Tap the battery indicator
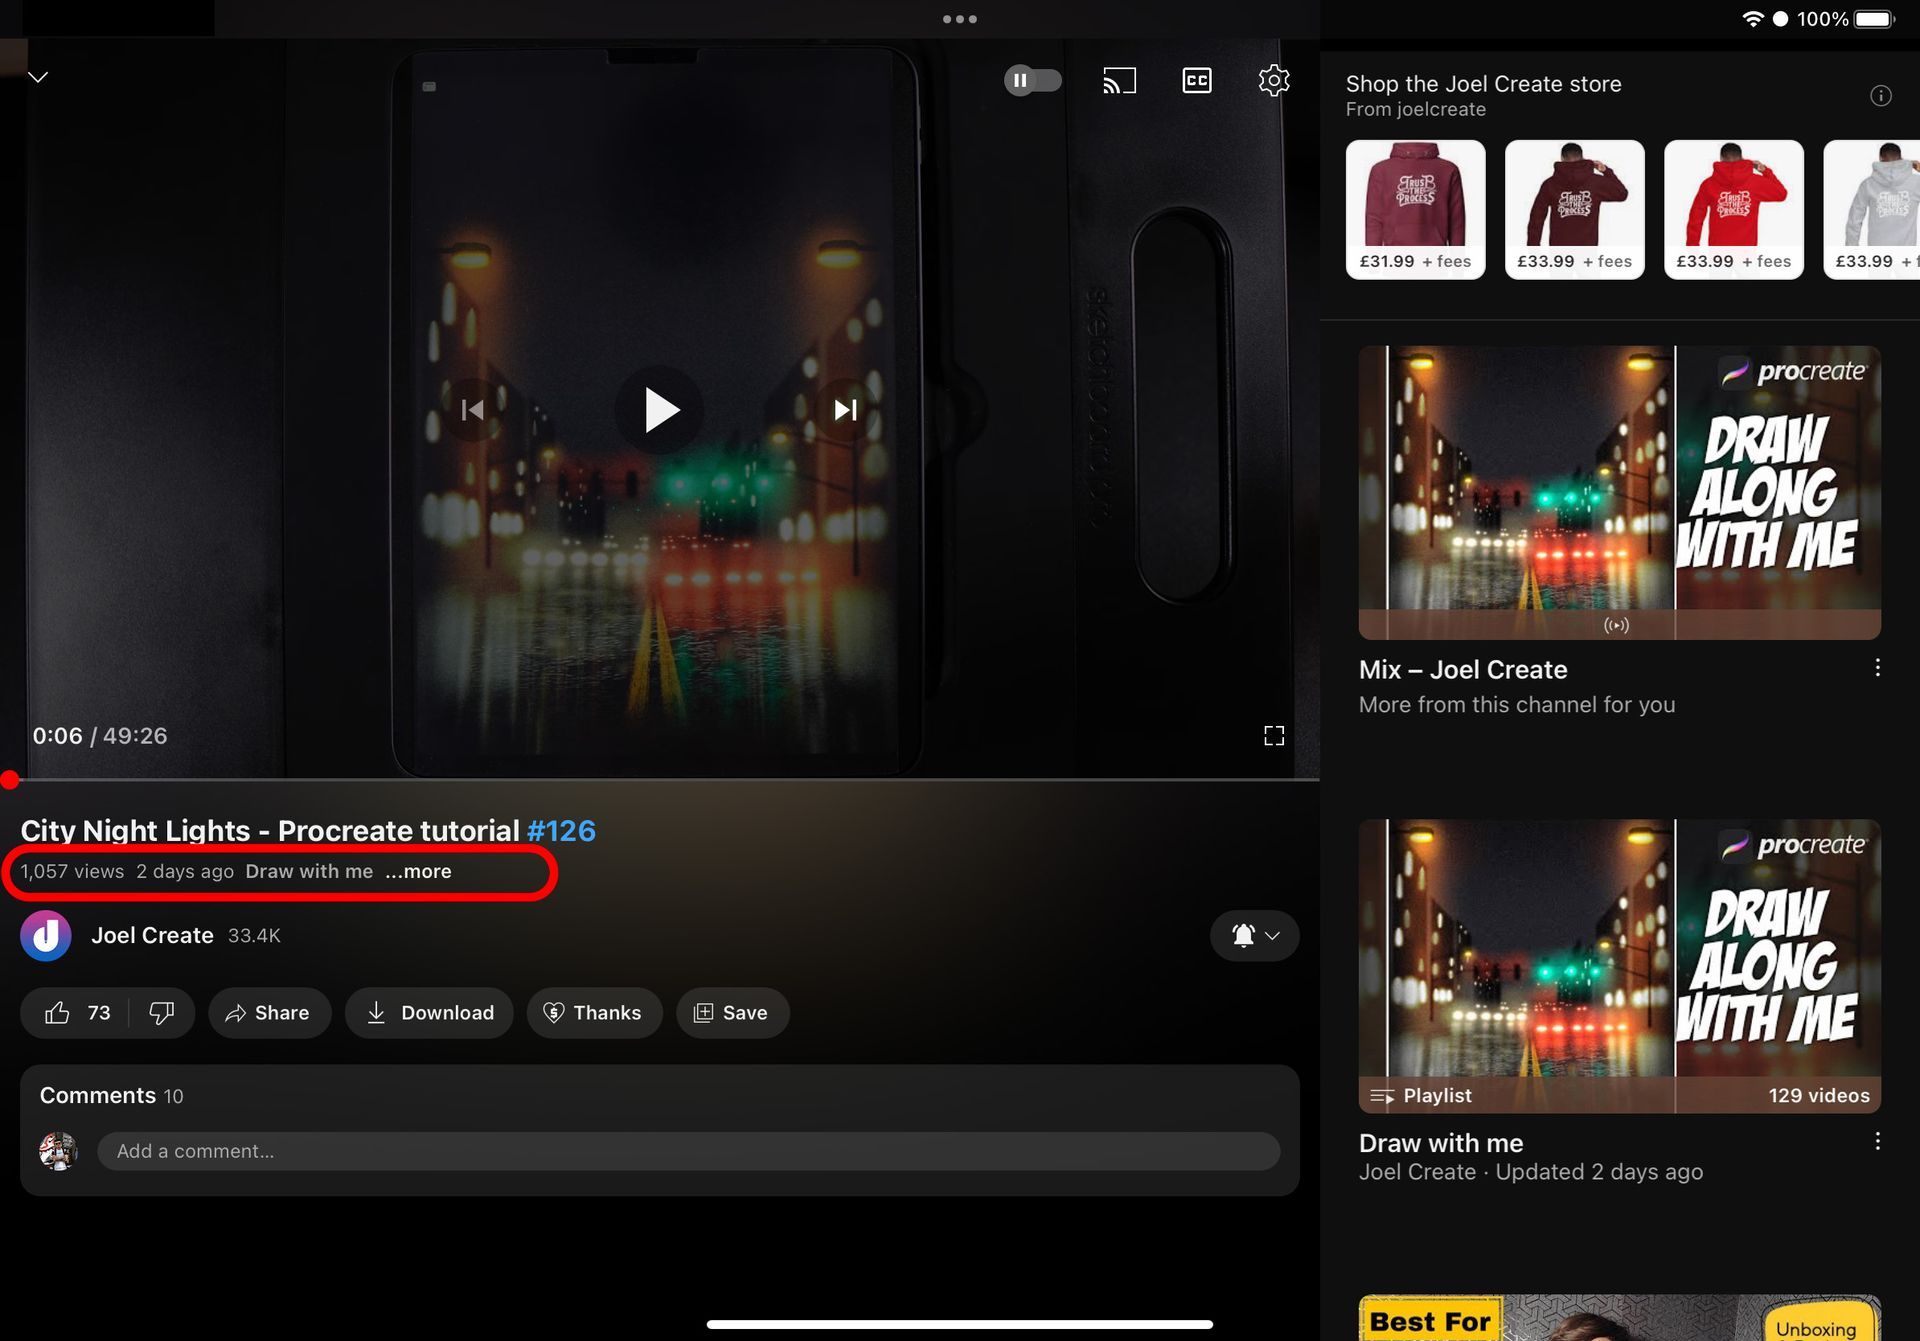 pos(1874,19)
